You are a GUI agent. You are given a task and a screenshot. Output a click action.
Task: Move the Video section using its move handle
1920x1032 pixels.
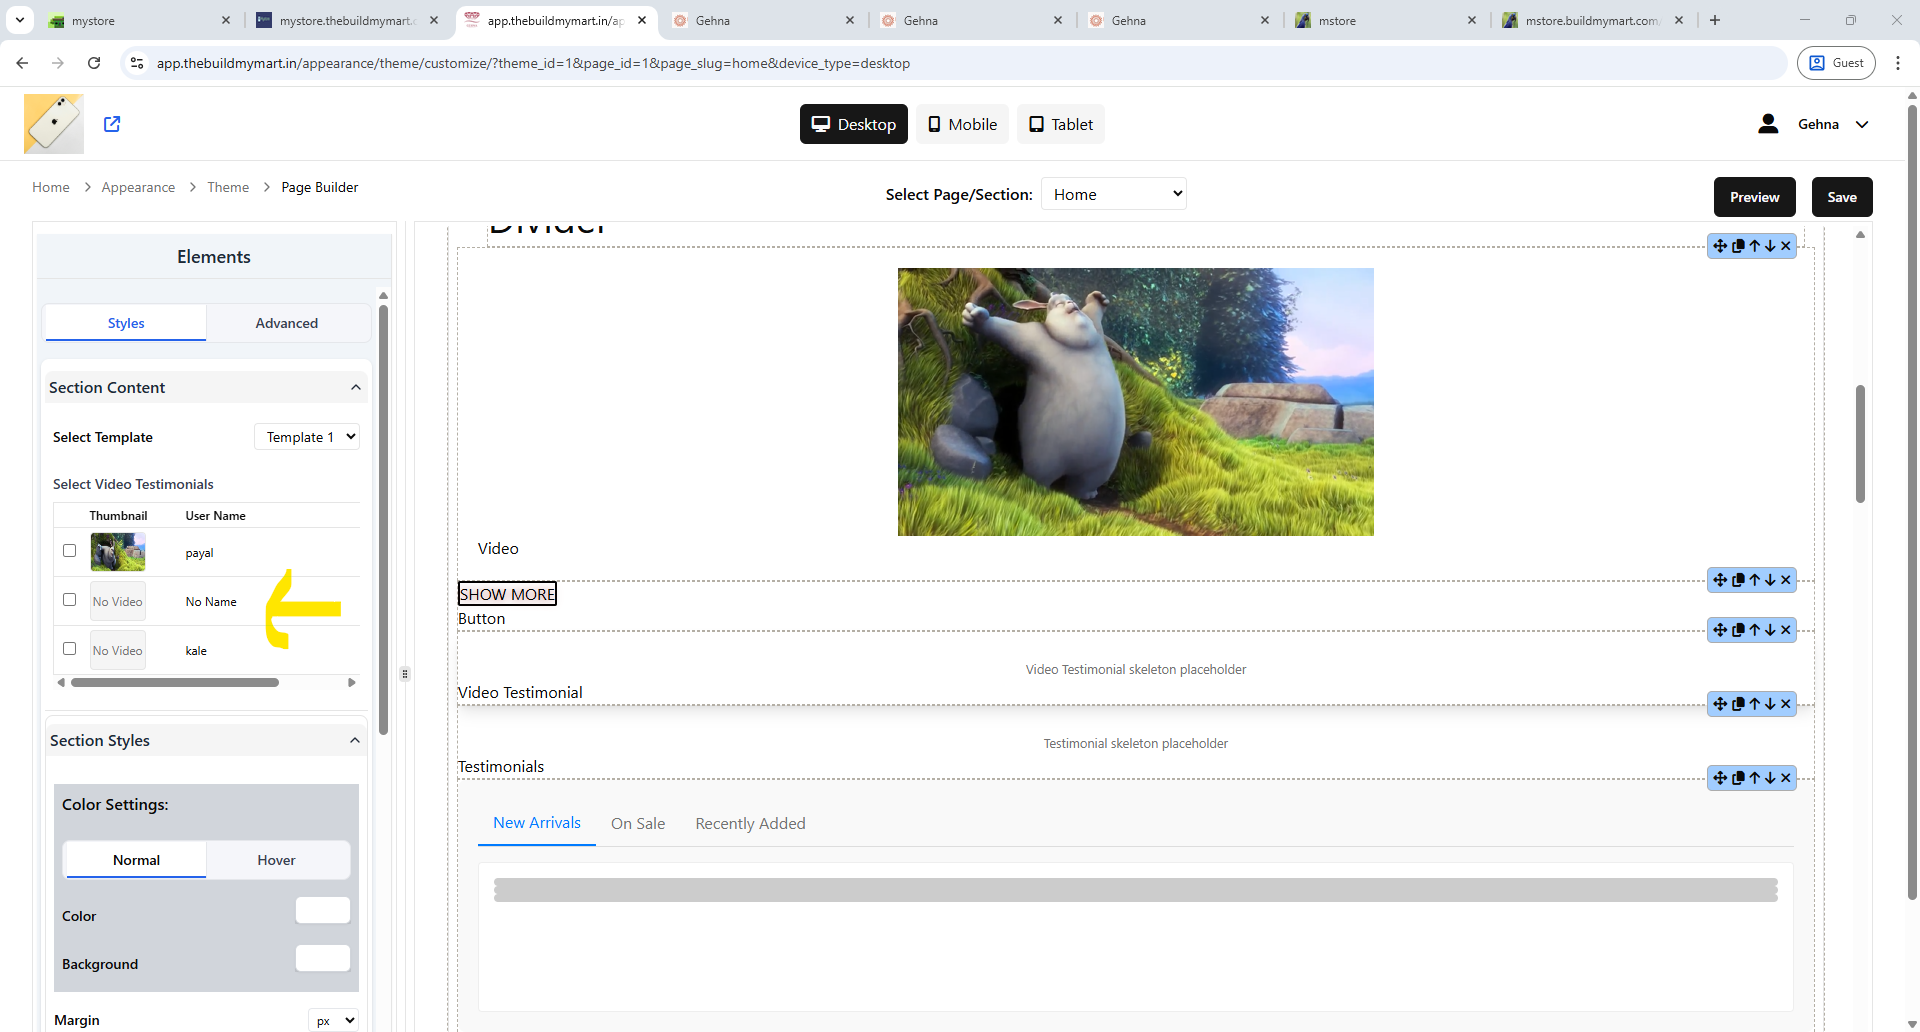tap(1720, 246)
